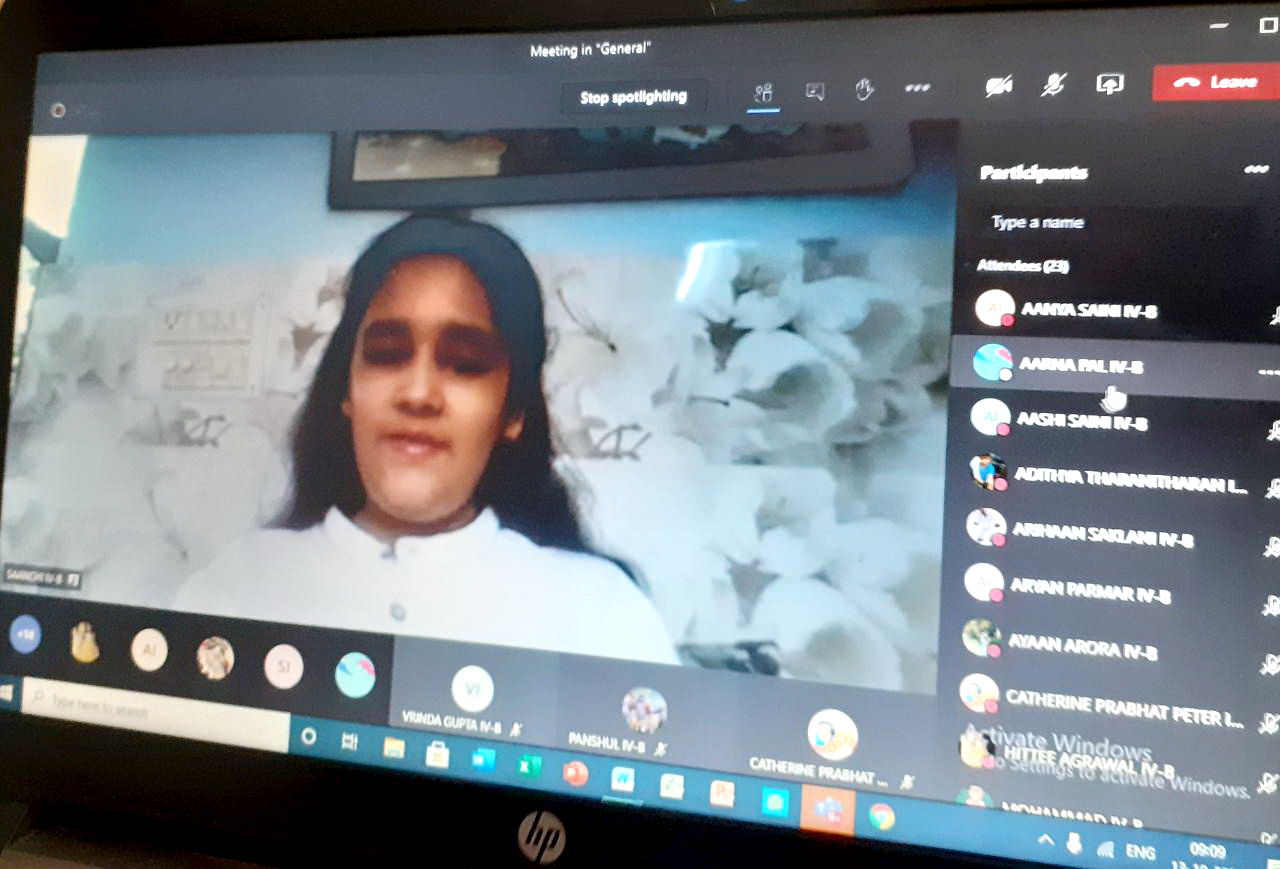Toggle the microphone mute button
Screen dimensions: 1280x869
coord(1053,85)
